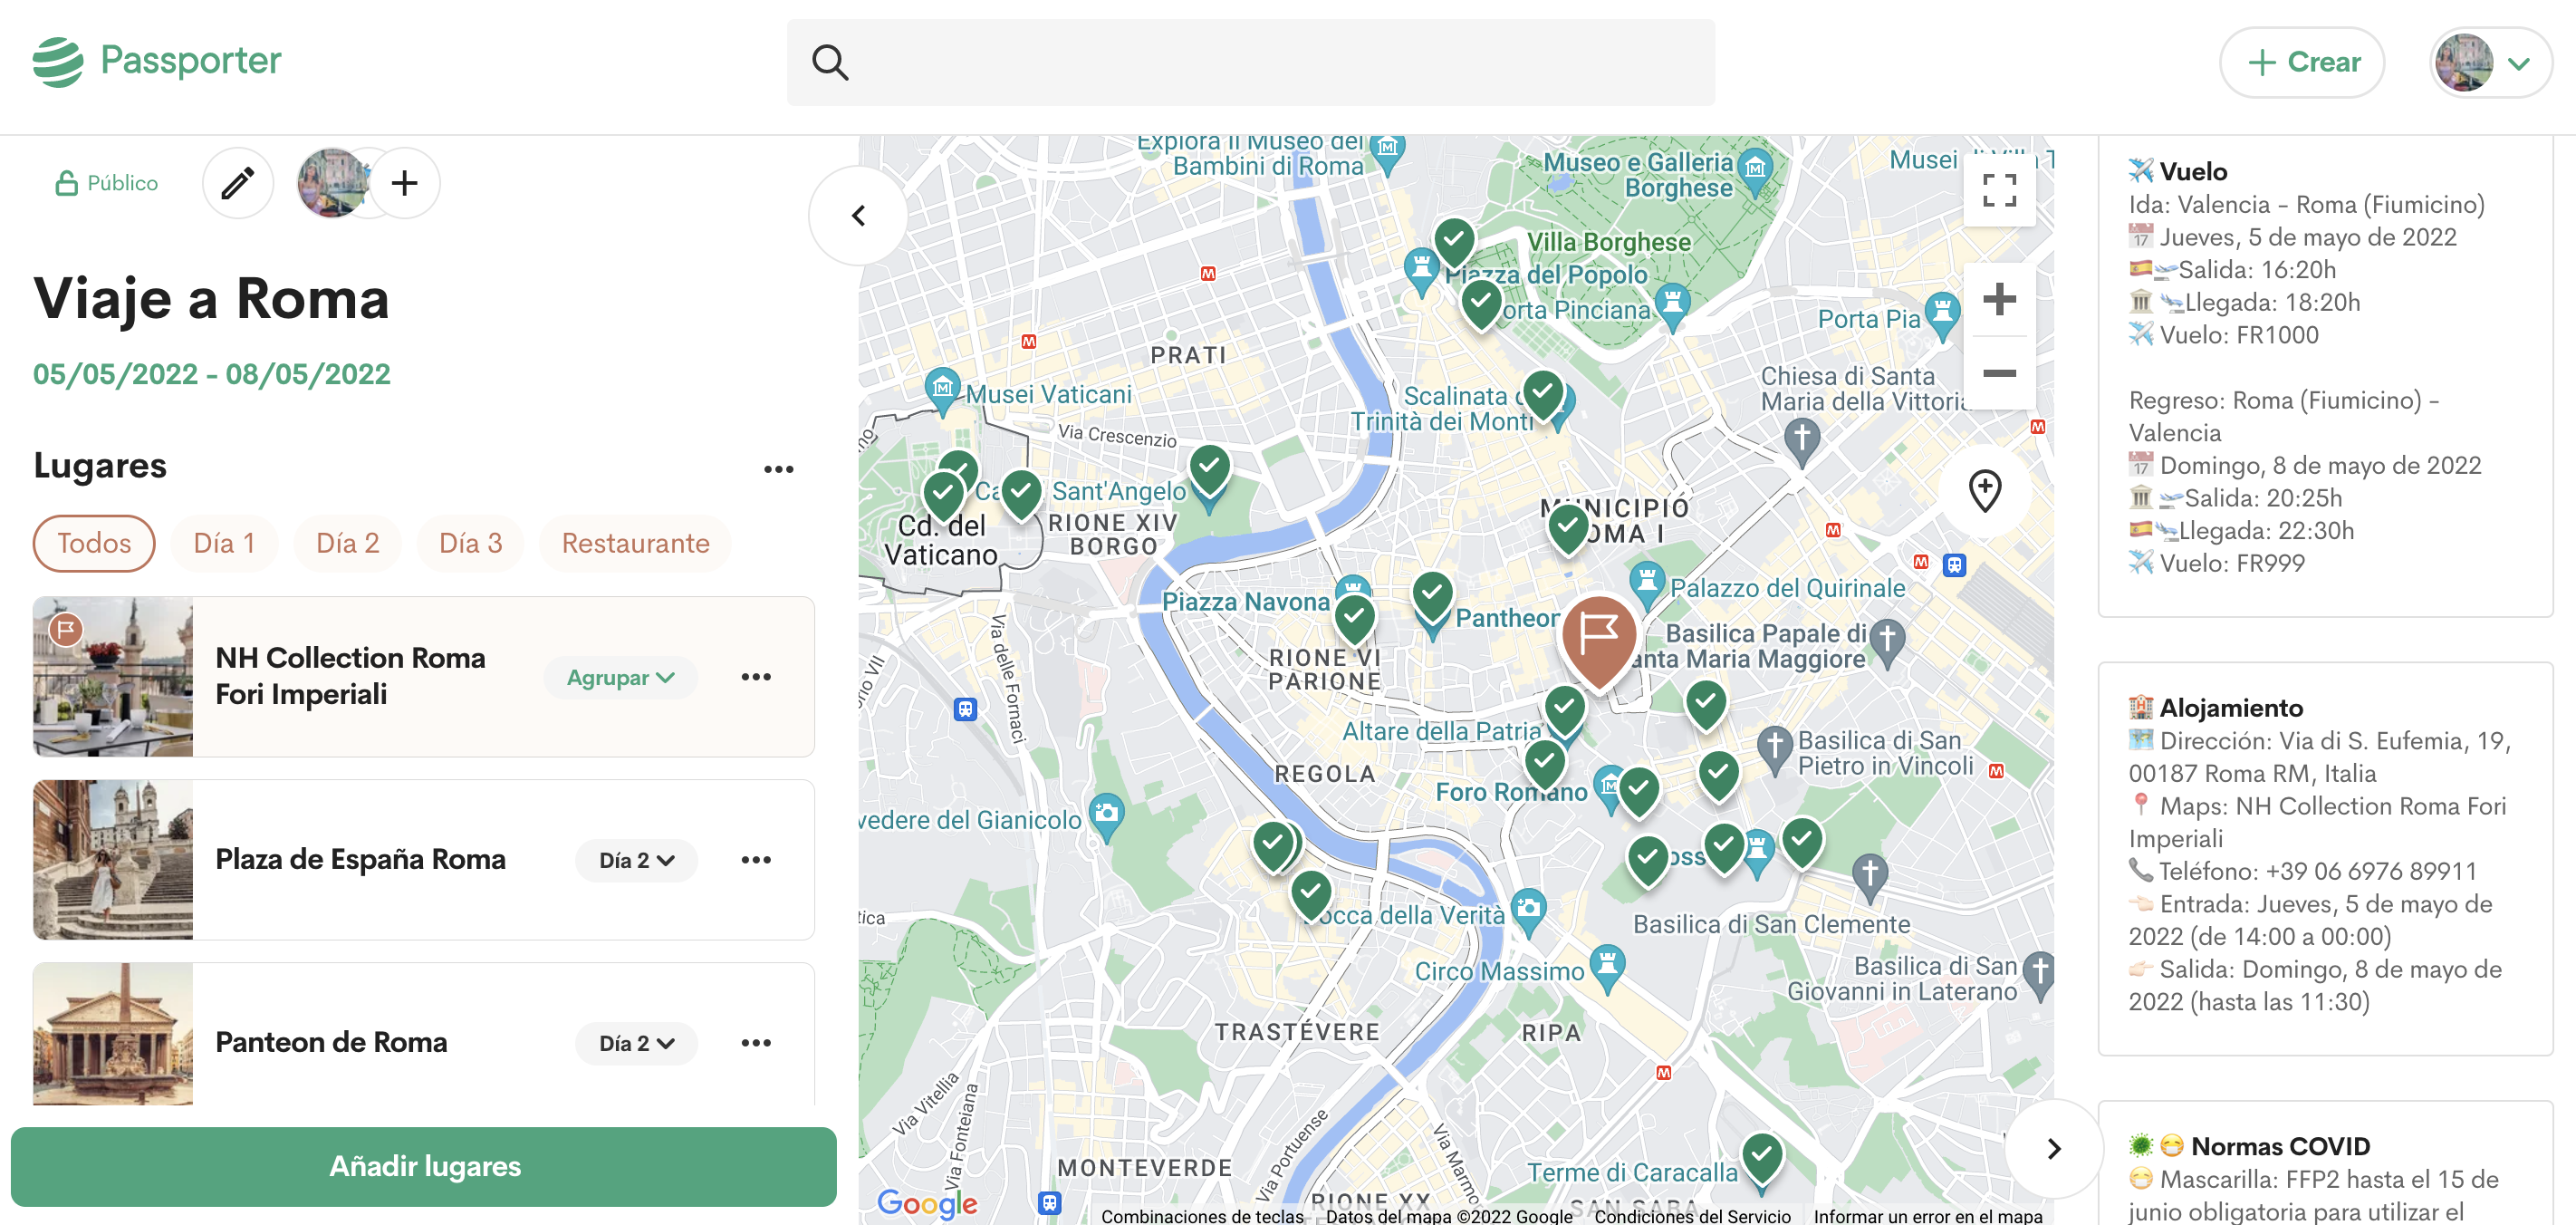Click the hotel flag marker on map
This screenshot has height=1225, width=2576.
click(1599, 640)
